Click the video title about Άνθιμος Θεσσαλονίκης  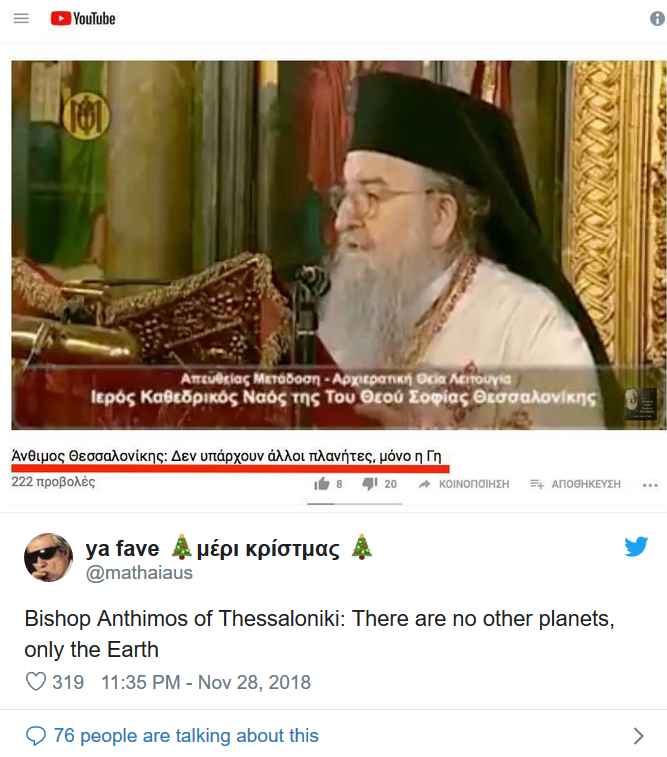pos(226,456)
